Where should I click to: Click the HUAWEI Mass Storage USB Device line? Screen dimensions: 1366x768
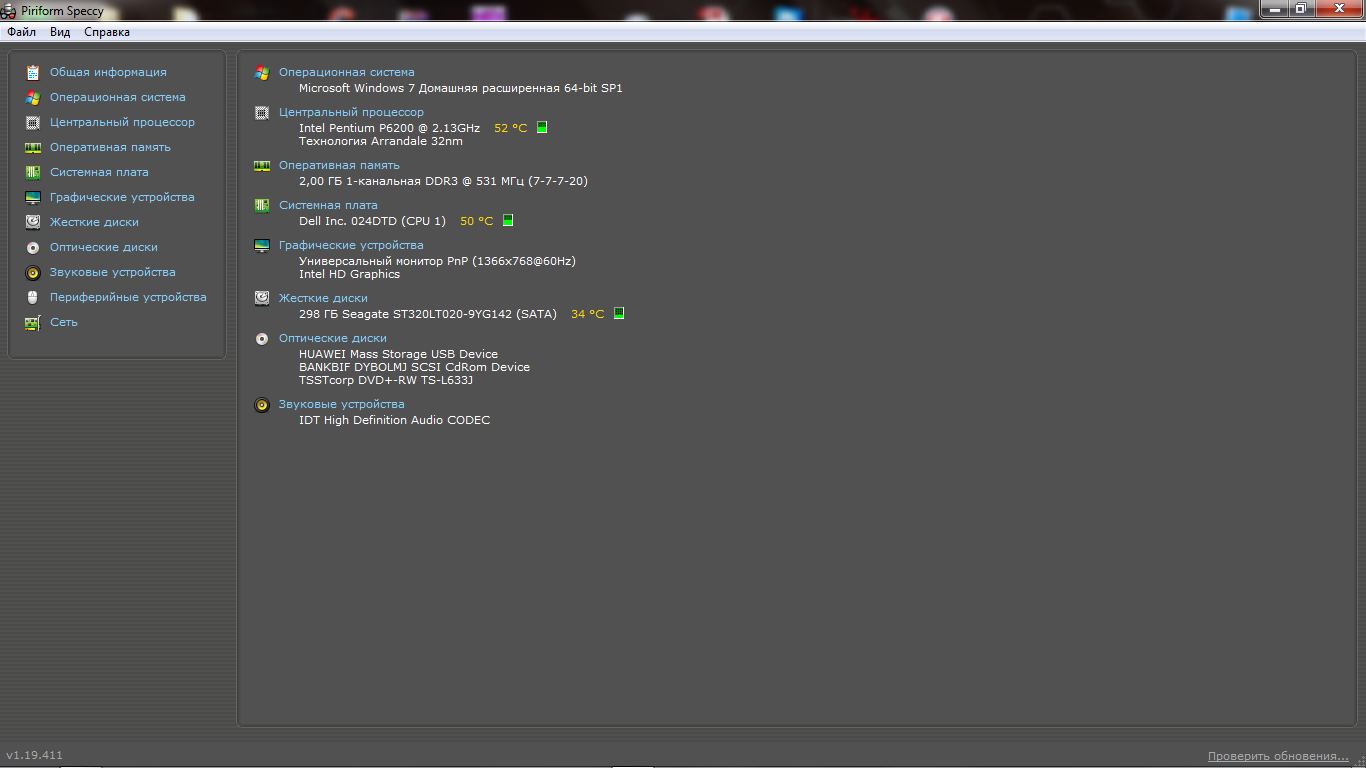tap(398, 354)
